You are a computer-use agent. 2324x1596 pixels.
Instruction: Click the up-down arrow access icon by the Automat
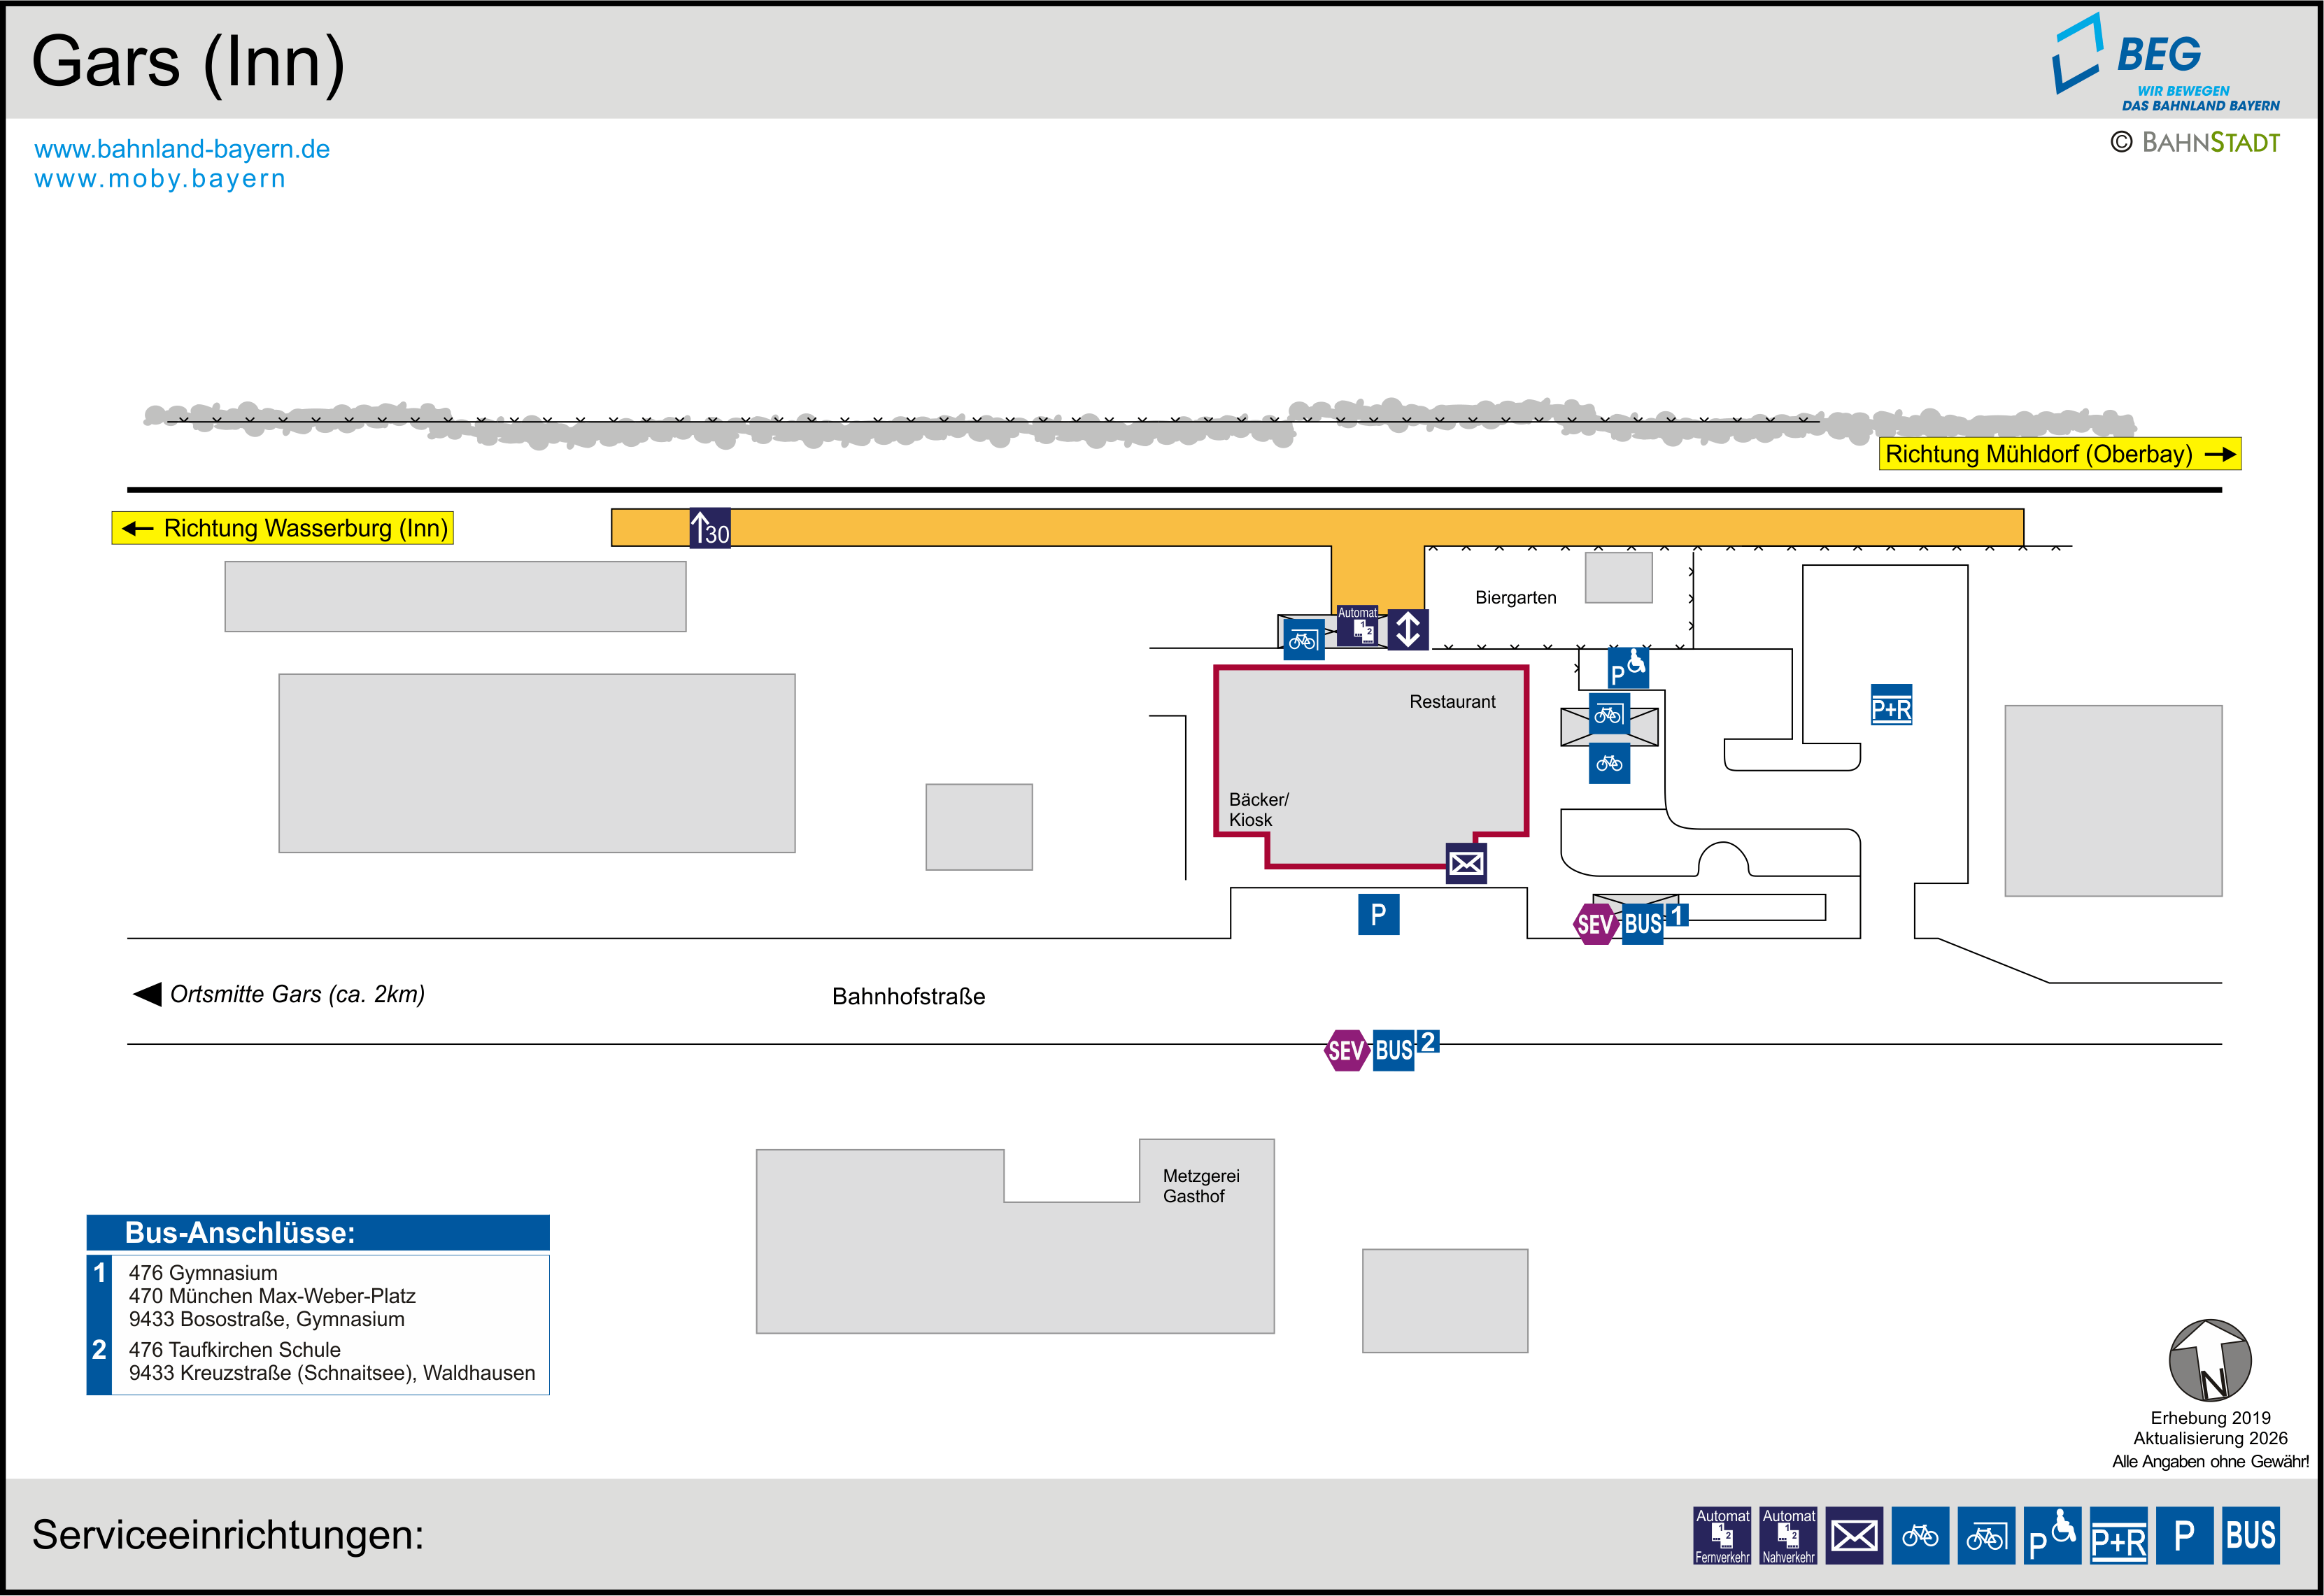[x=1408, y=630]
